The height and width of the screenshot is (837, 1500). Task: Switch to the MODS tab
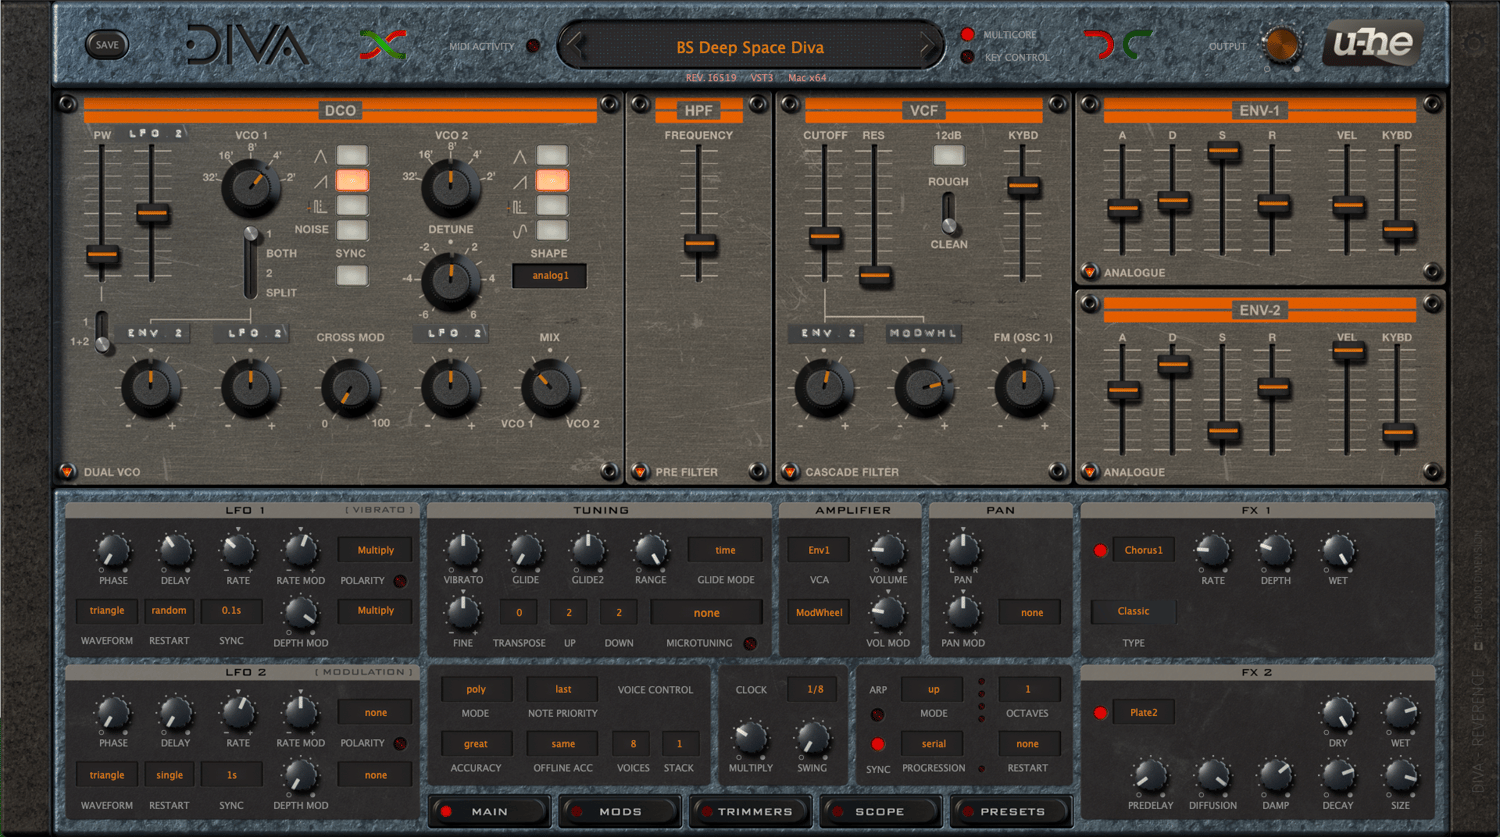[620, 811]
